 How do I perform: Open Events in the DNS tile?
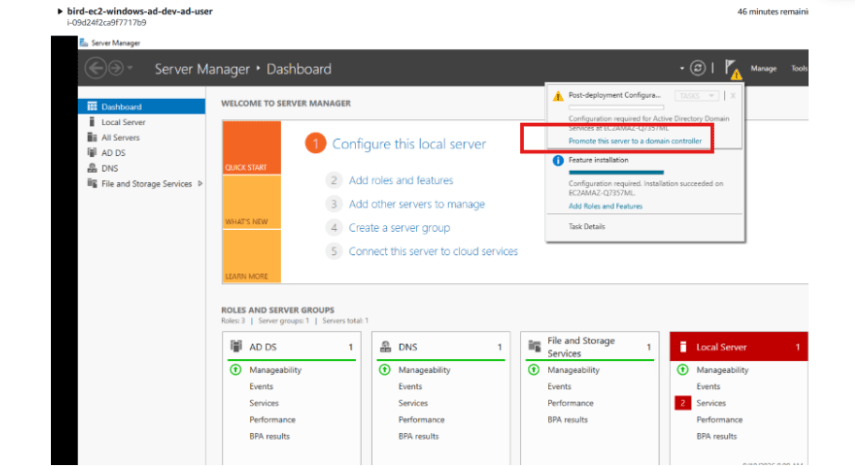[x=410, y=386]
